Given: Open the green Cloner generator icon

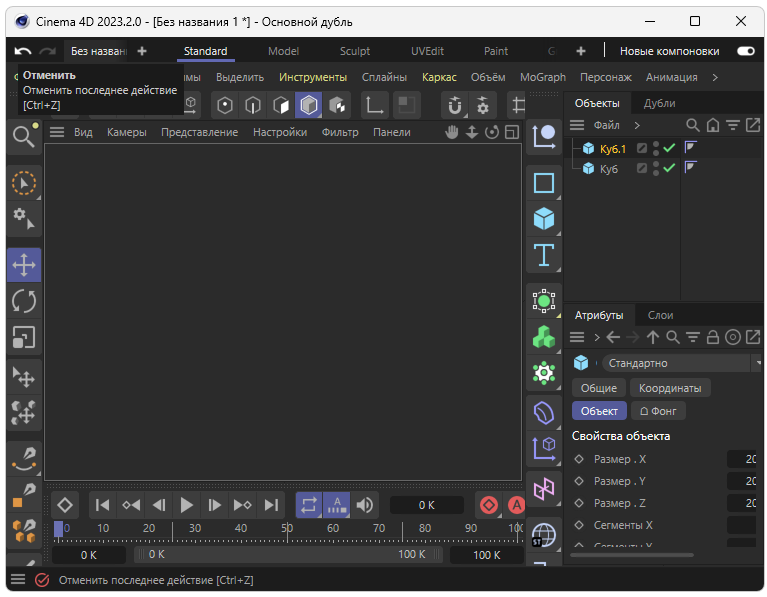Looking at the screenshot, I should pyautogui.click(x=544, y=337).
